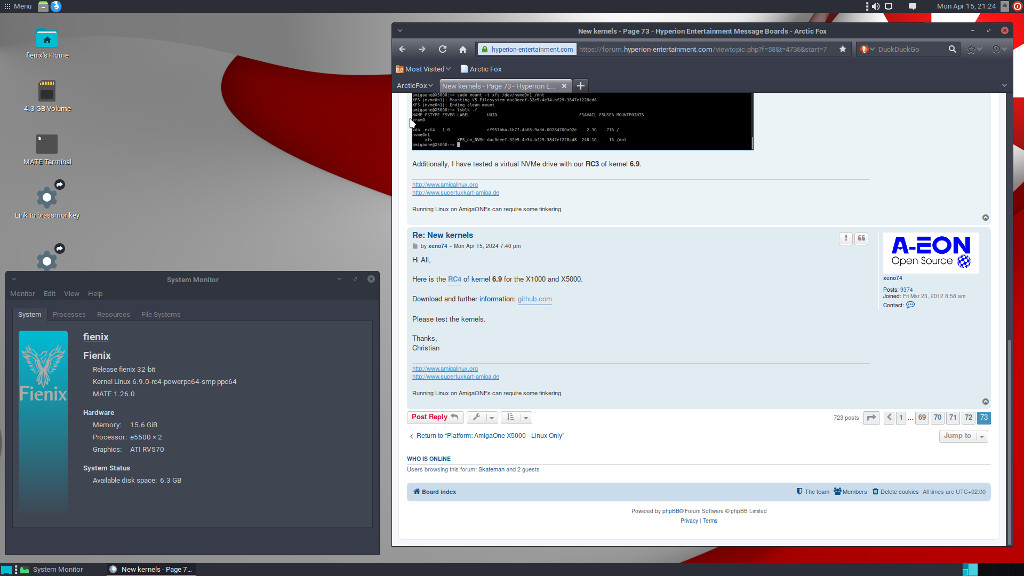1024x576 pixels.
Task: Click the A-EON Open Source avatar
Action: tap(931, 253)
